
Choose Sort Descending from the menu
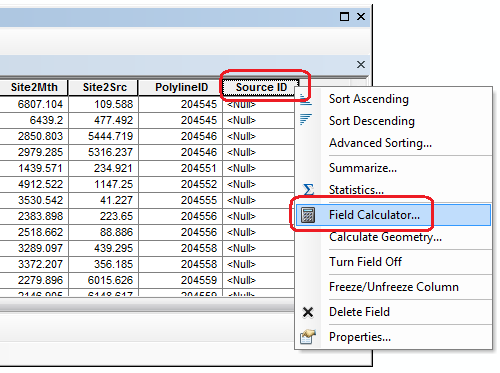click(x=372, y=121)
